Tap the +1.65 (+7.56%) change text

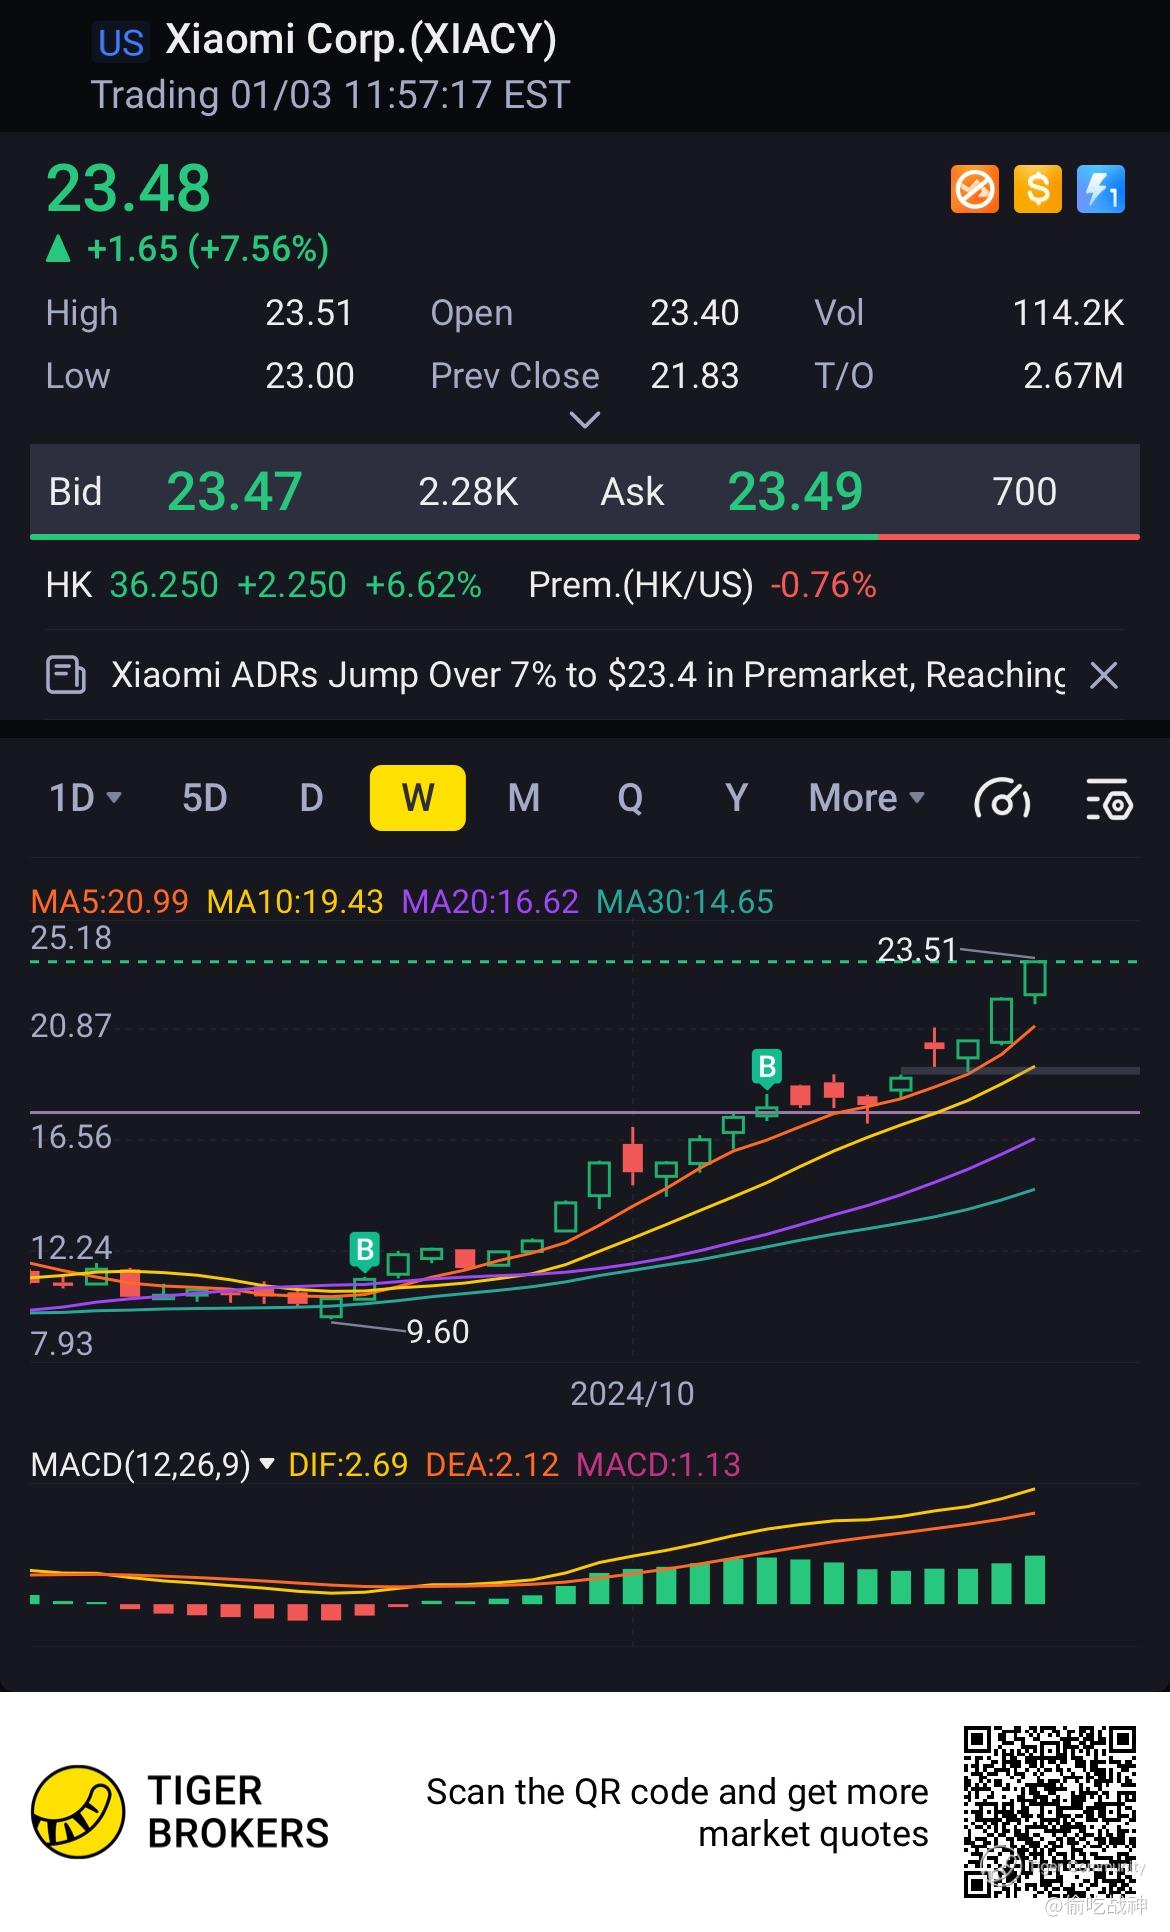(208, 249)
